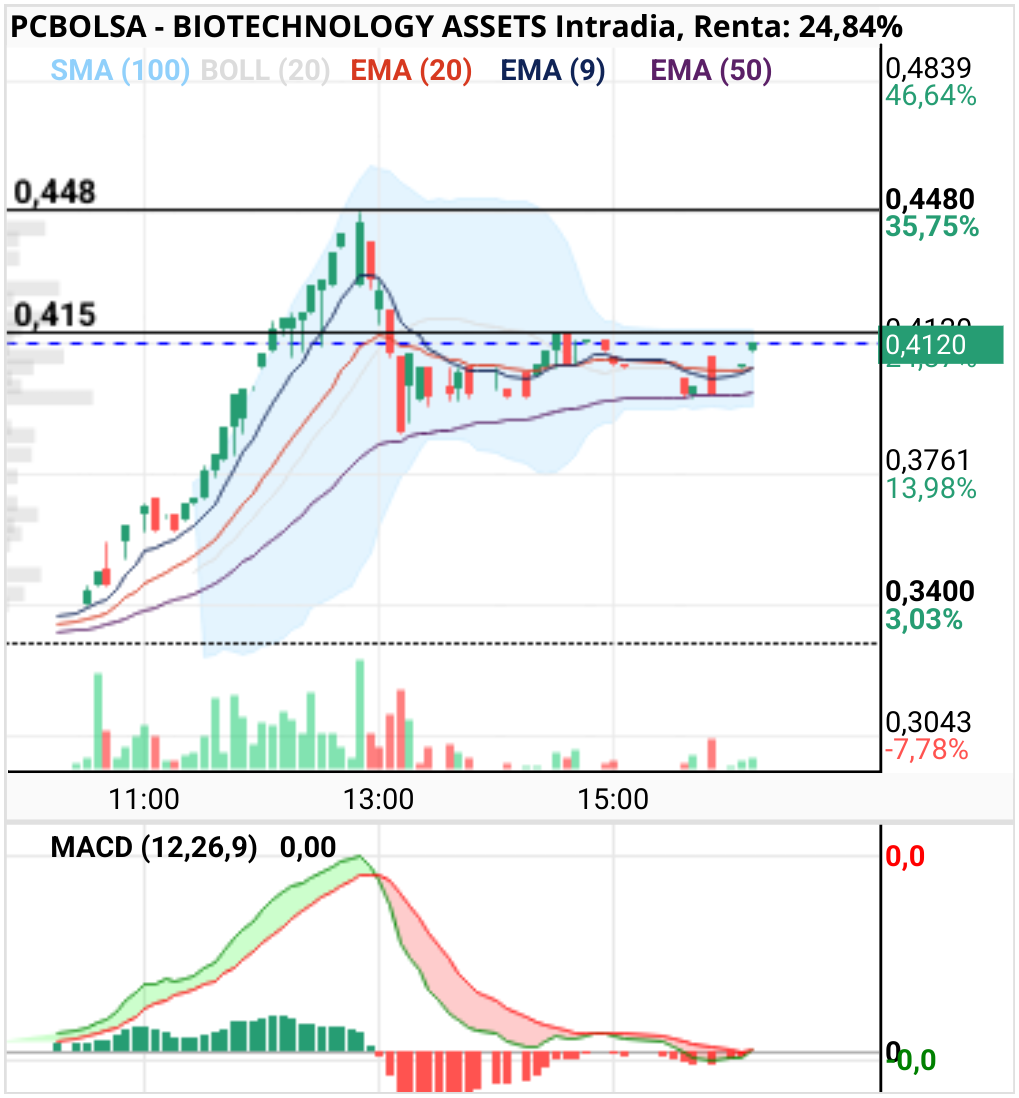Viewport: 1019px width, 1098px height.
Task: Click the 13:00 time axis label
Action: click(378, 799)
